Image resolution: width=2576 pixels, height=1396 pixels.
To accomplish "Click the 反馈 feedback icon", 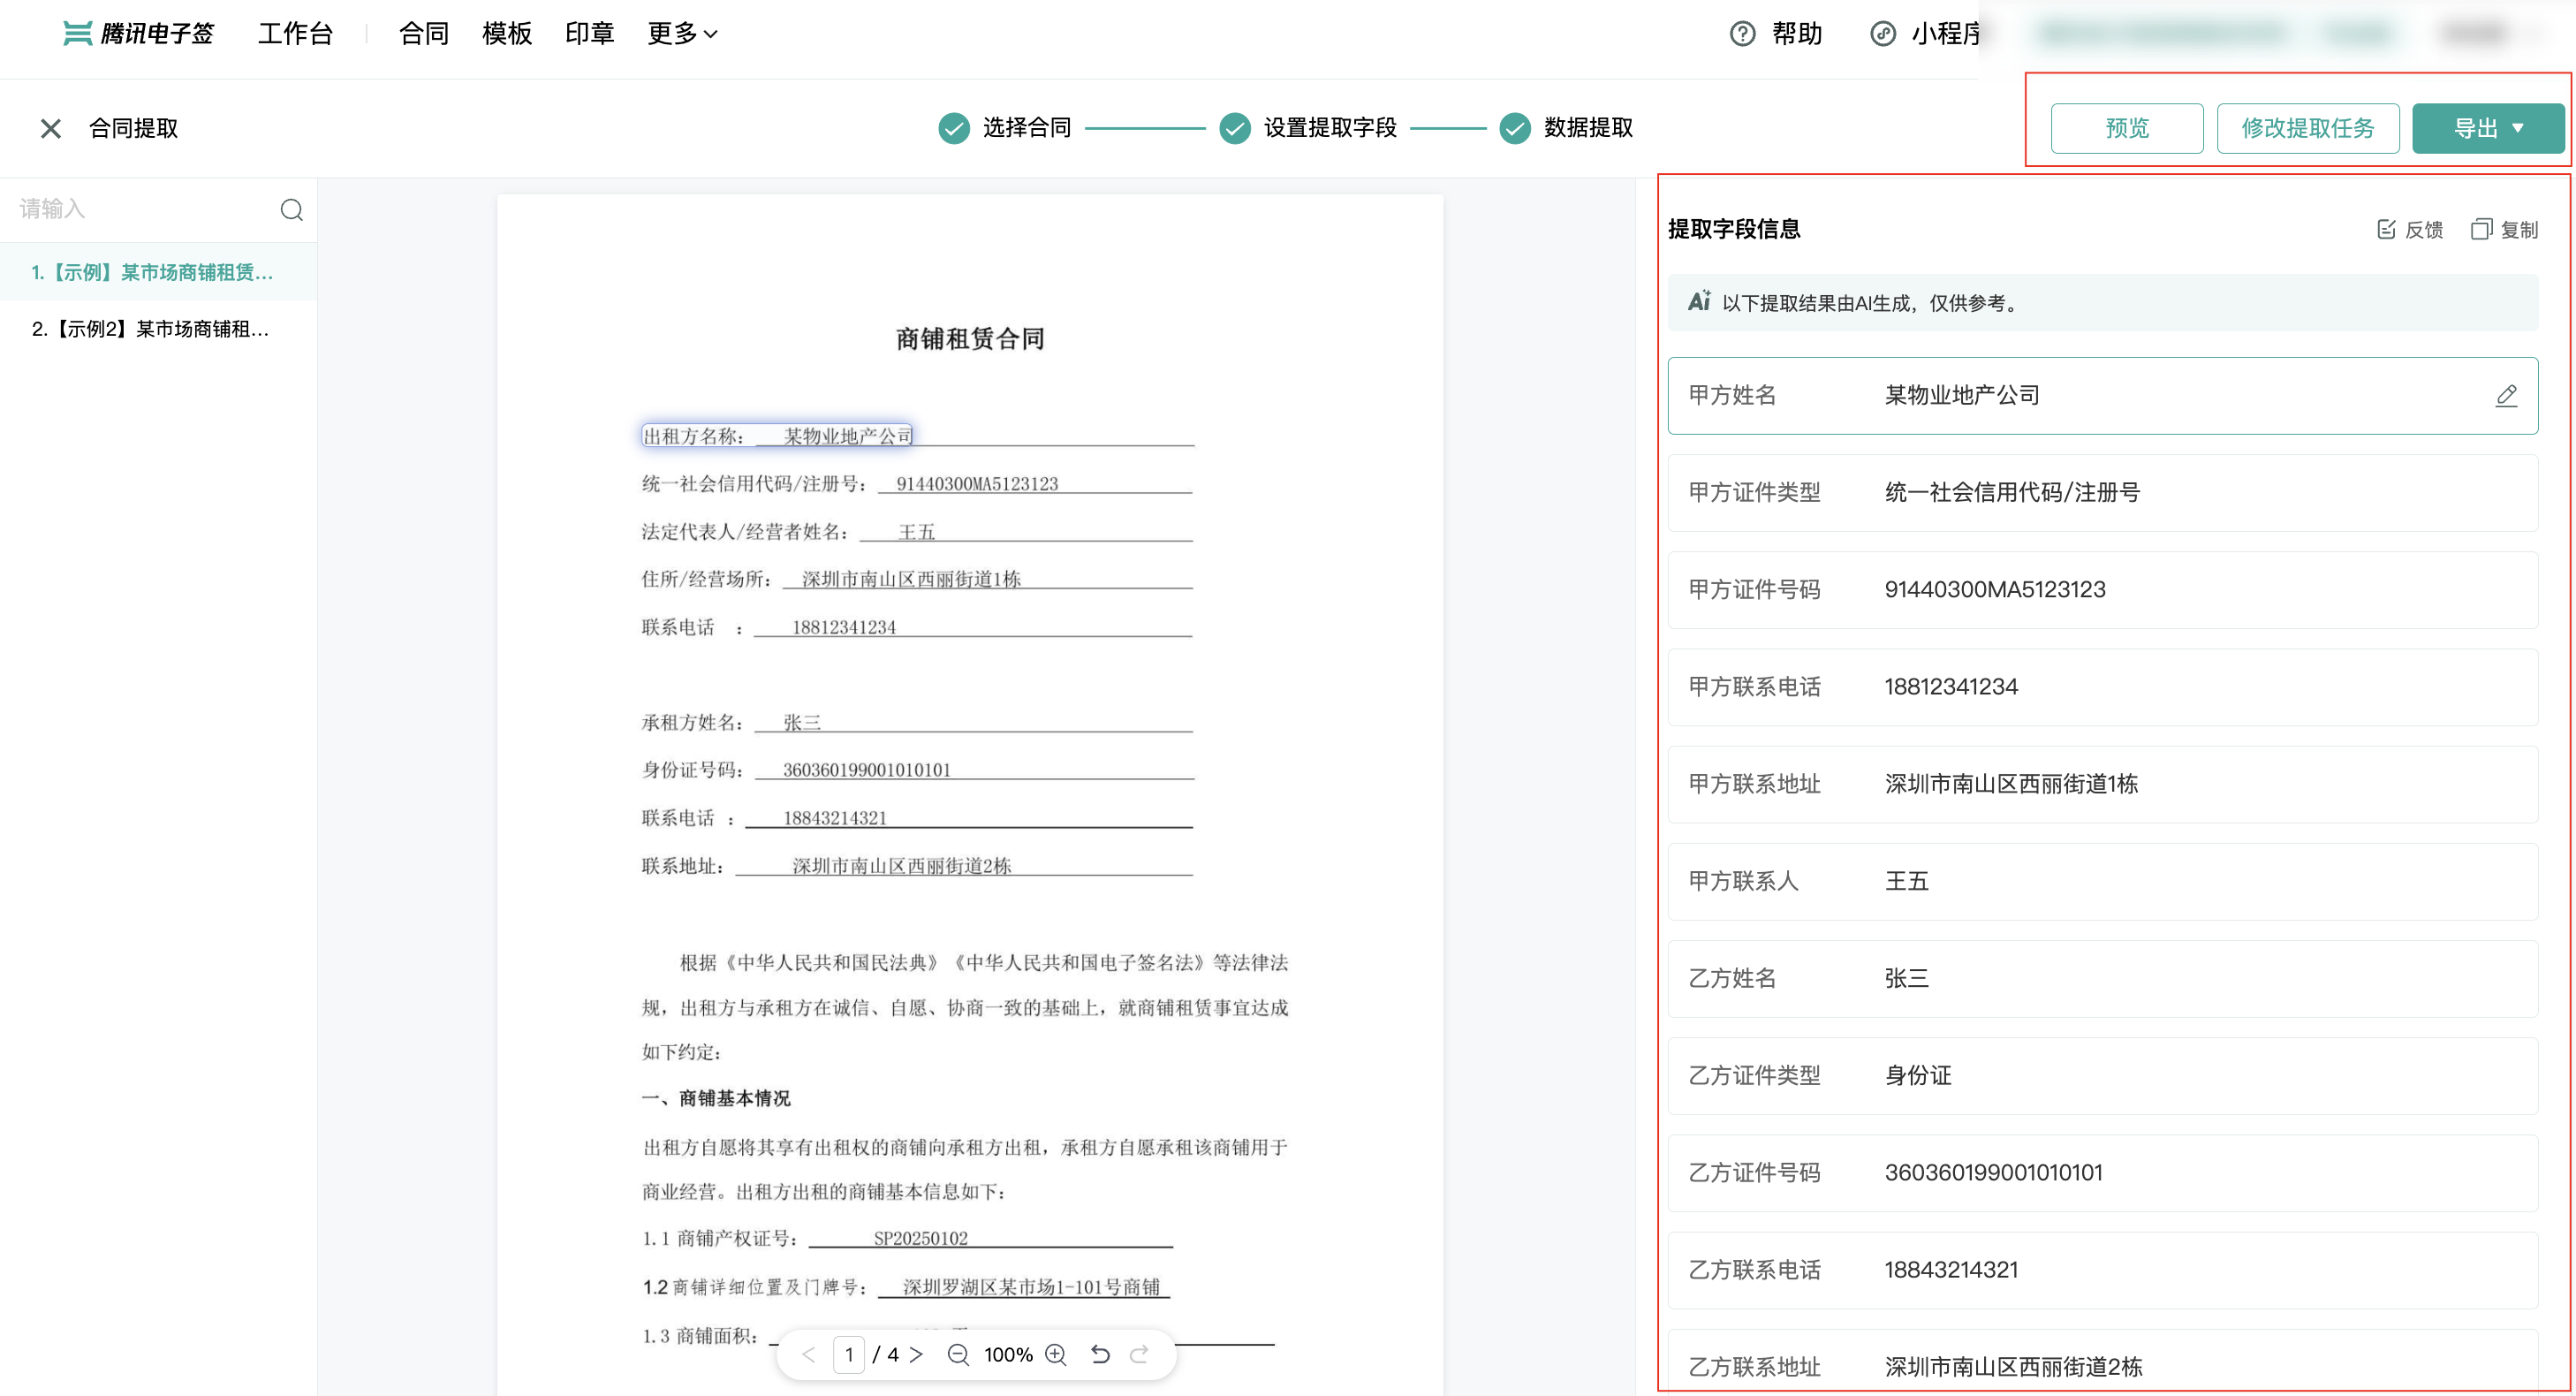I will pyautogui.click(x=2386, y=229).
